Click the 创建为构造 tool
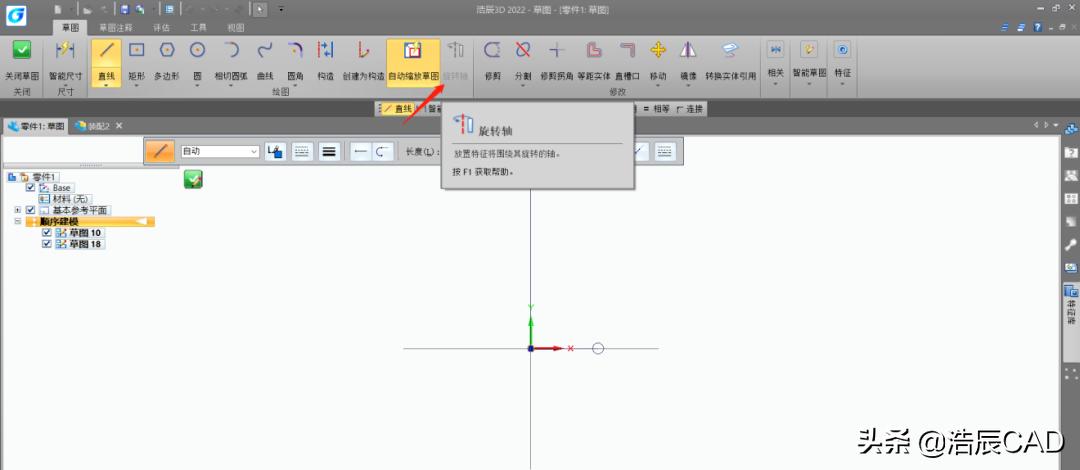 point(364,61)
